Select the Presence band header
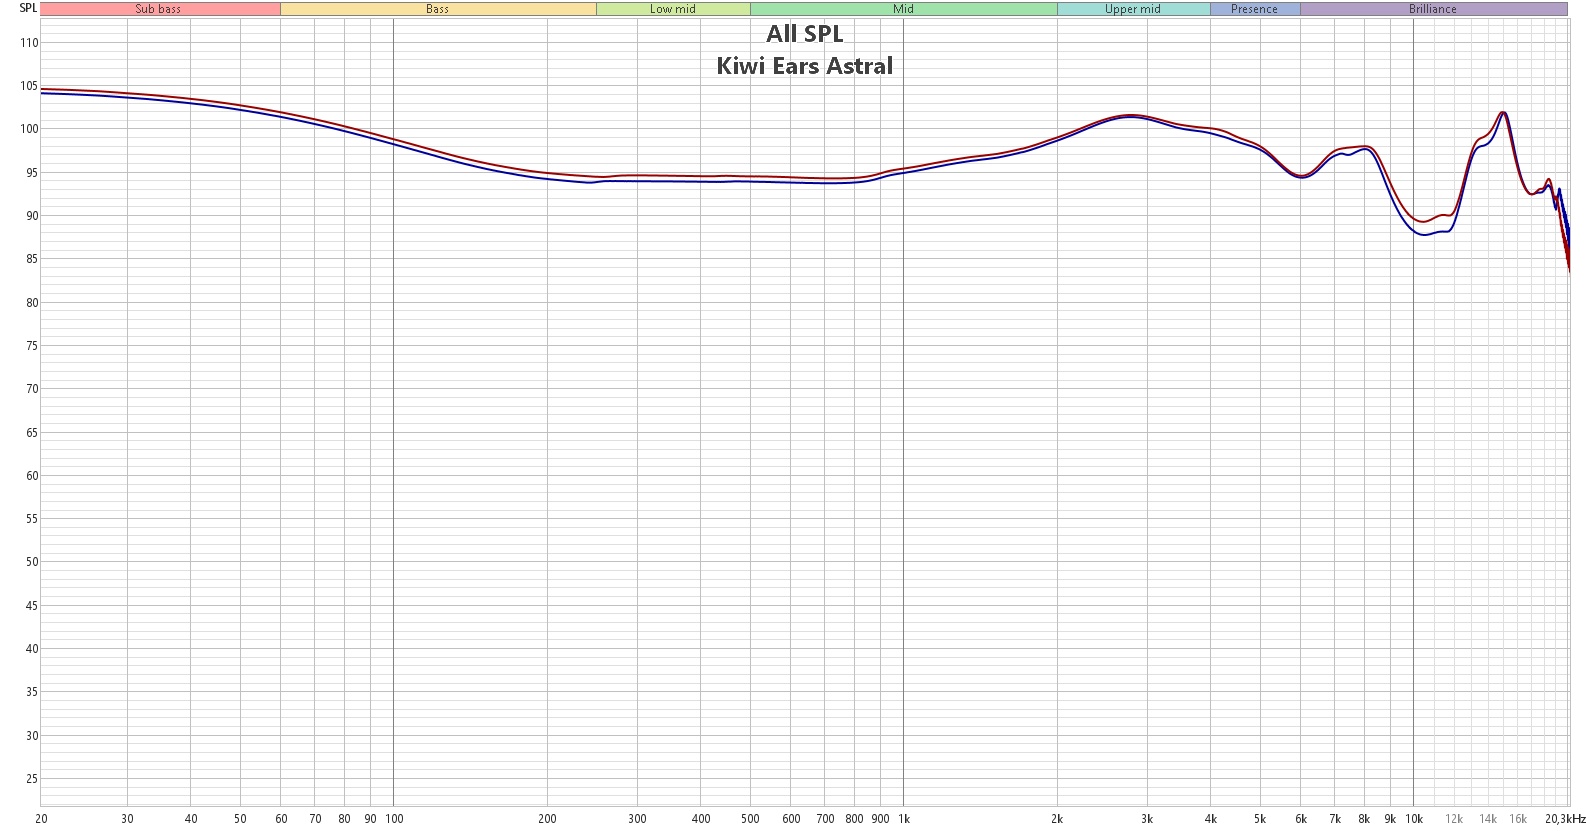 point(1255,9)
